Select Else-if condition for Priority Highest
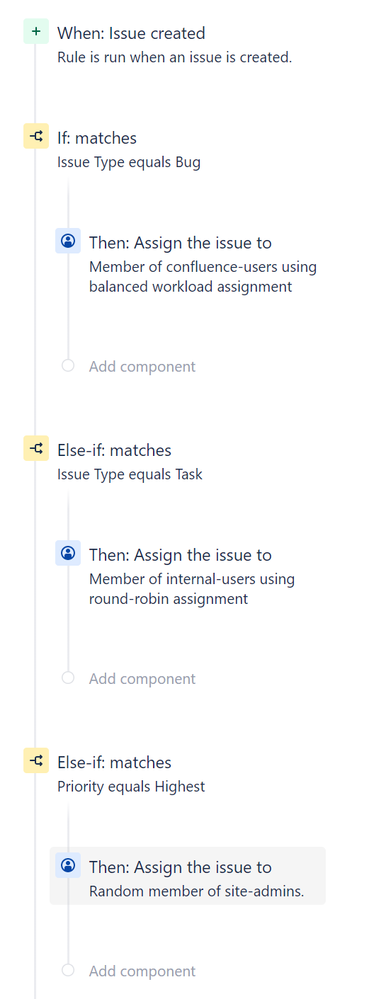Screen dimensions: 381x999 (x=114, y=762)
